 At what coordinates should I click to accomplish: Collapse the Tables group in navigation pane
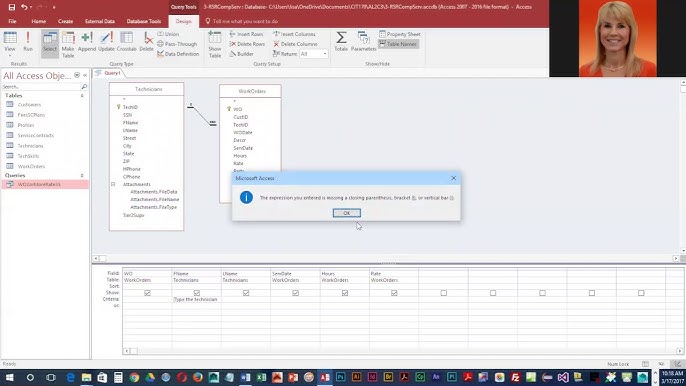(x=82, y=95)
